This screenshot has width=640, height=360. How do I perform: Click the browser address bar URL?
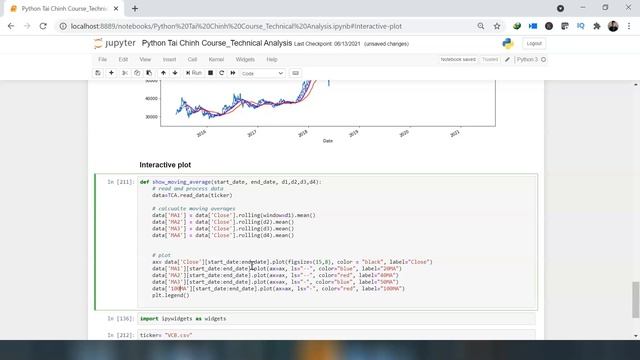click(x=236, y=26)
